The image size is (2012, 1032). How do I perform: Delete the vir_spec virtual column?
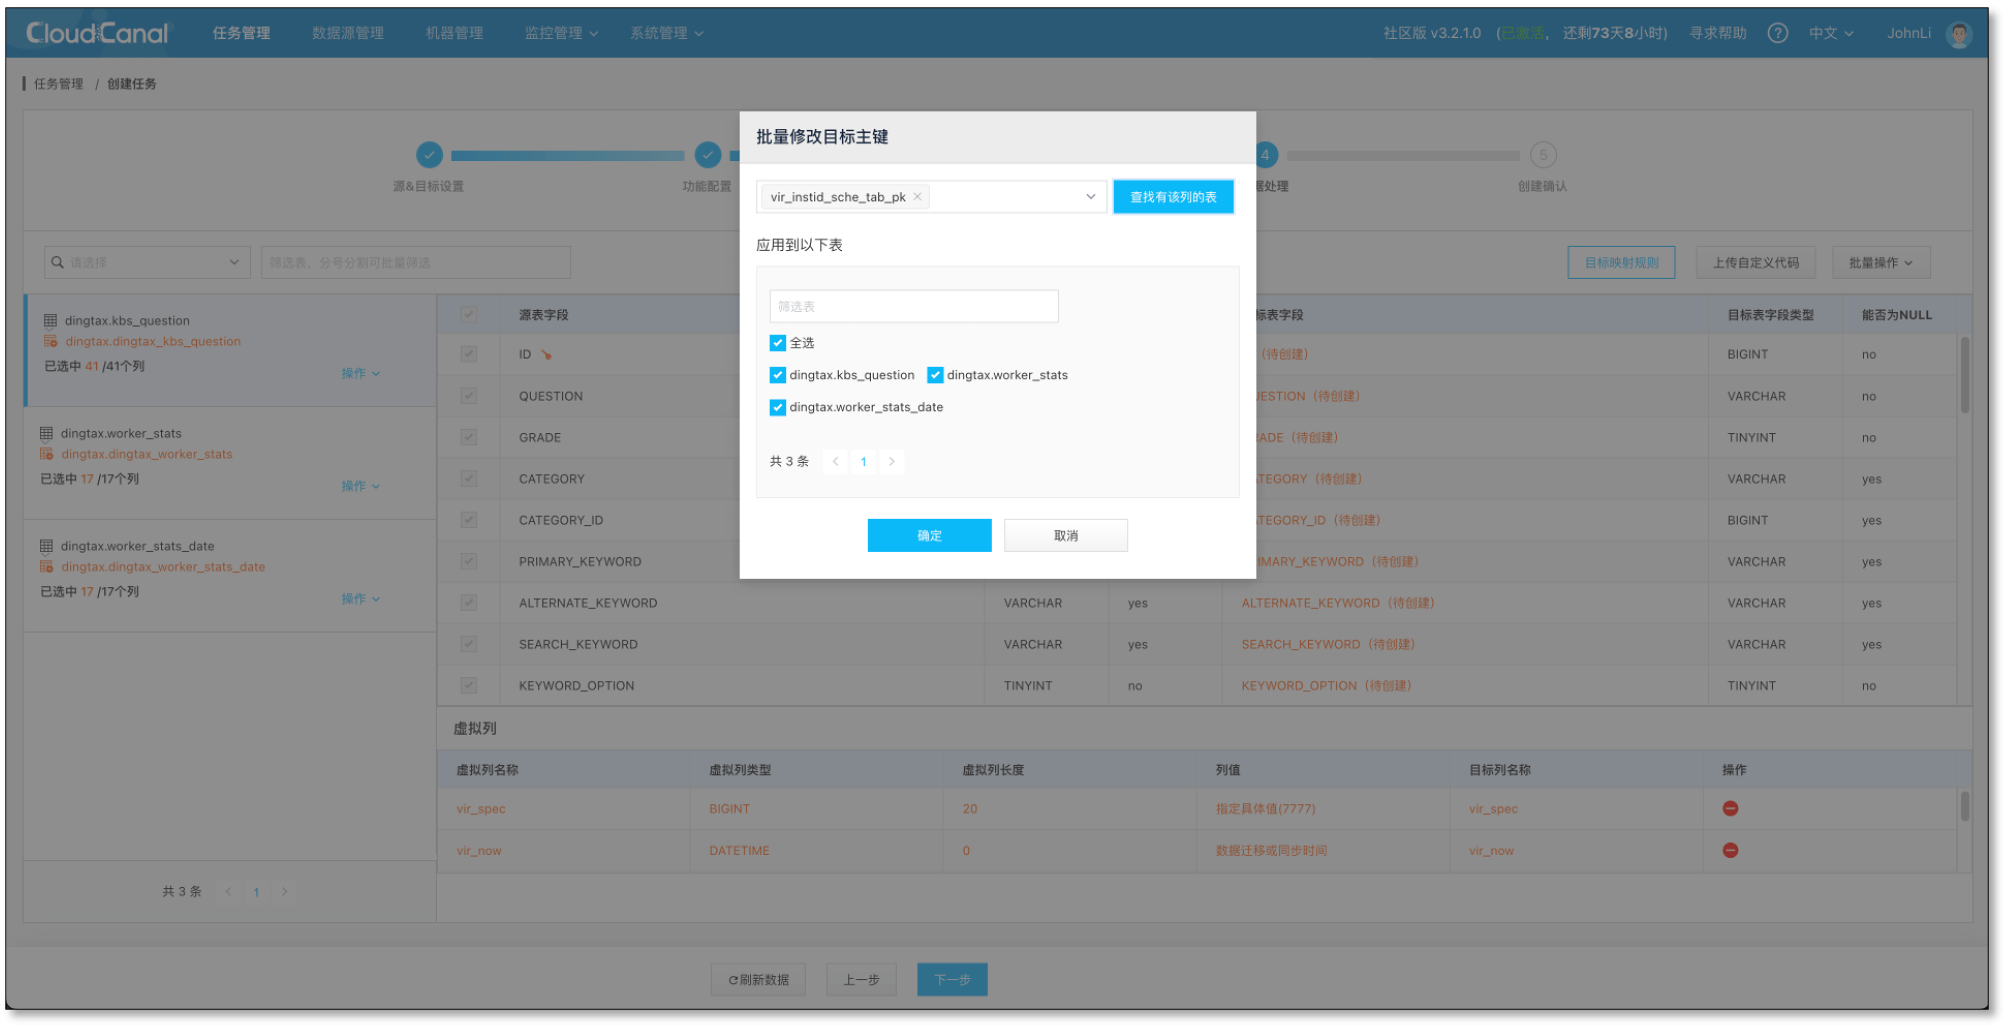[x=1730, y=809]
